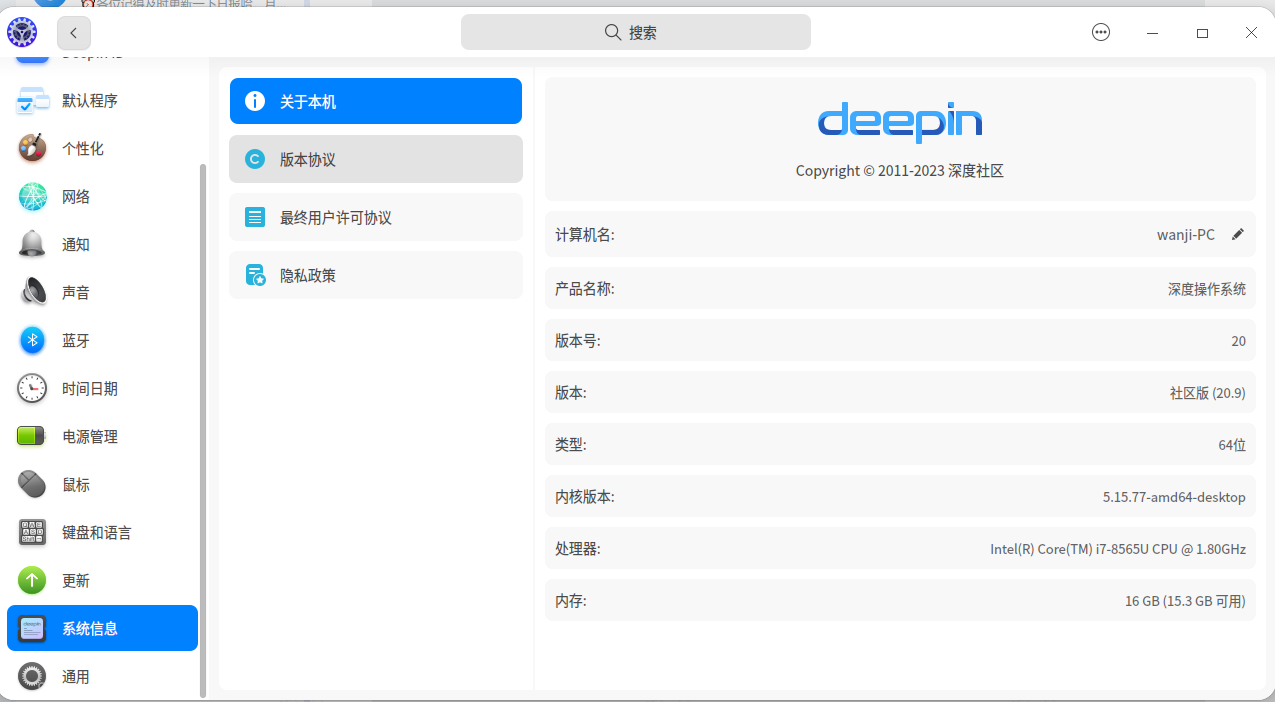The height and width of the screenshot is (702, 1275).
Task: Select the Network (网络) globe icon
Action: pos(32,196)
